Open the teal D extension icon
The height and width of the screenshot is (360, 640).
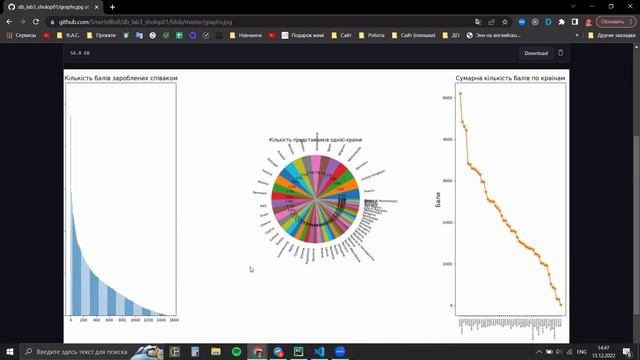(x=548, y=22)
